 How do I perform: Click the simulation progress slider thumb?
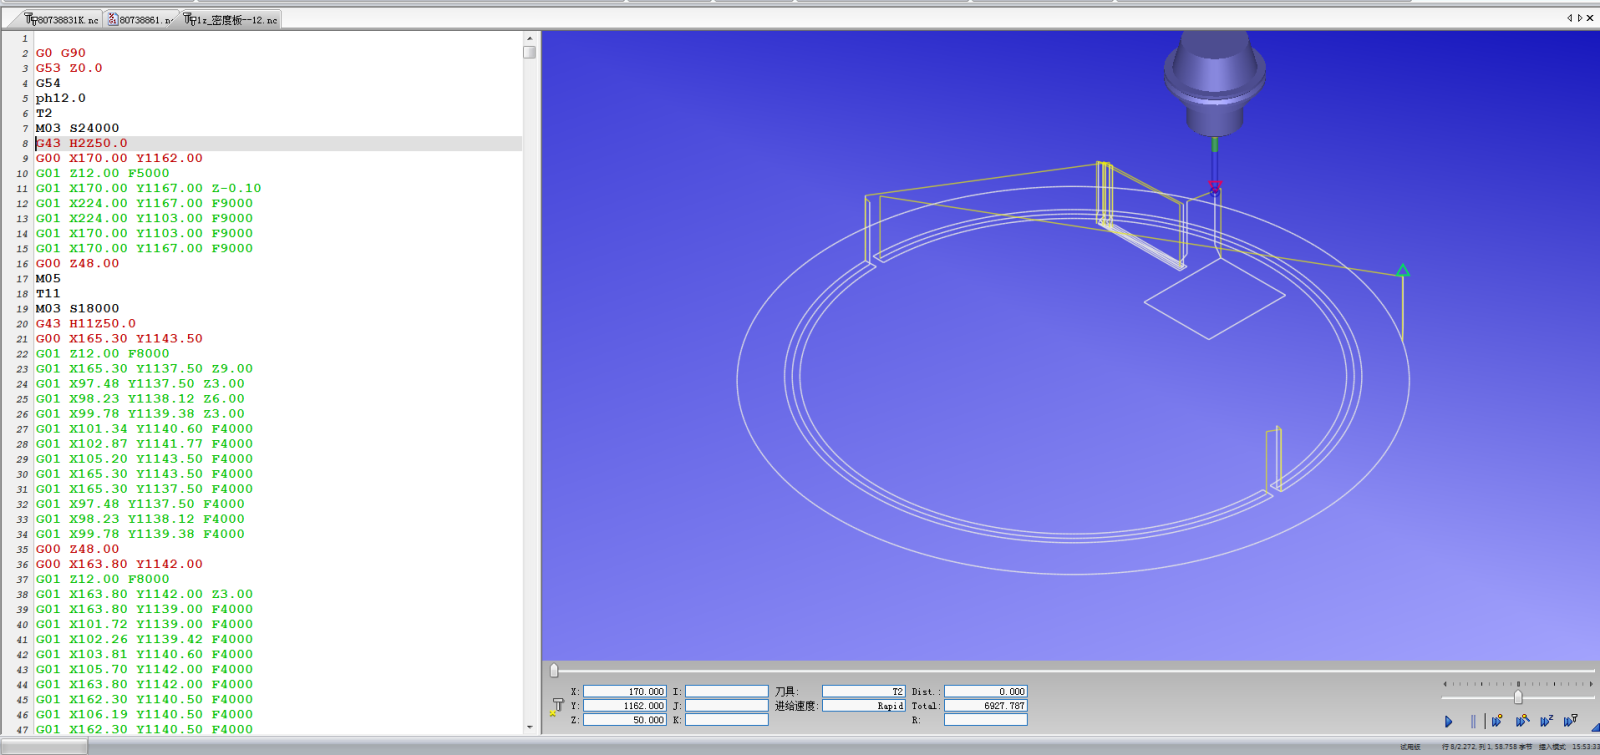point(554,671)
